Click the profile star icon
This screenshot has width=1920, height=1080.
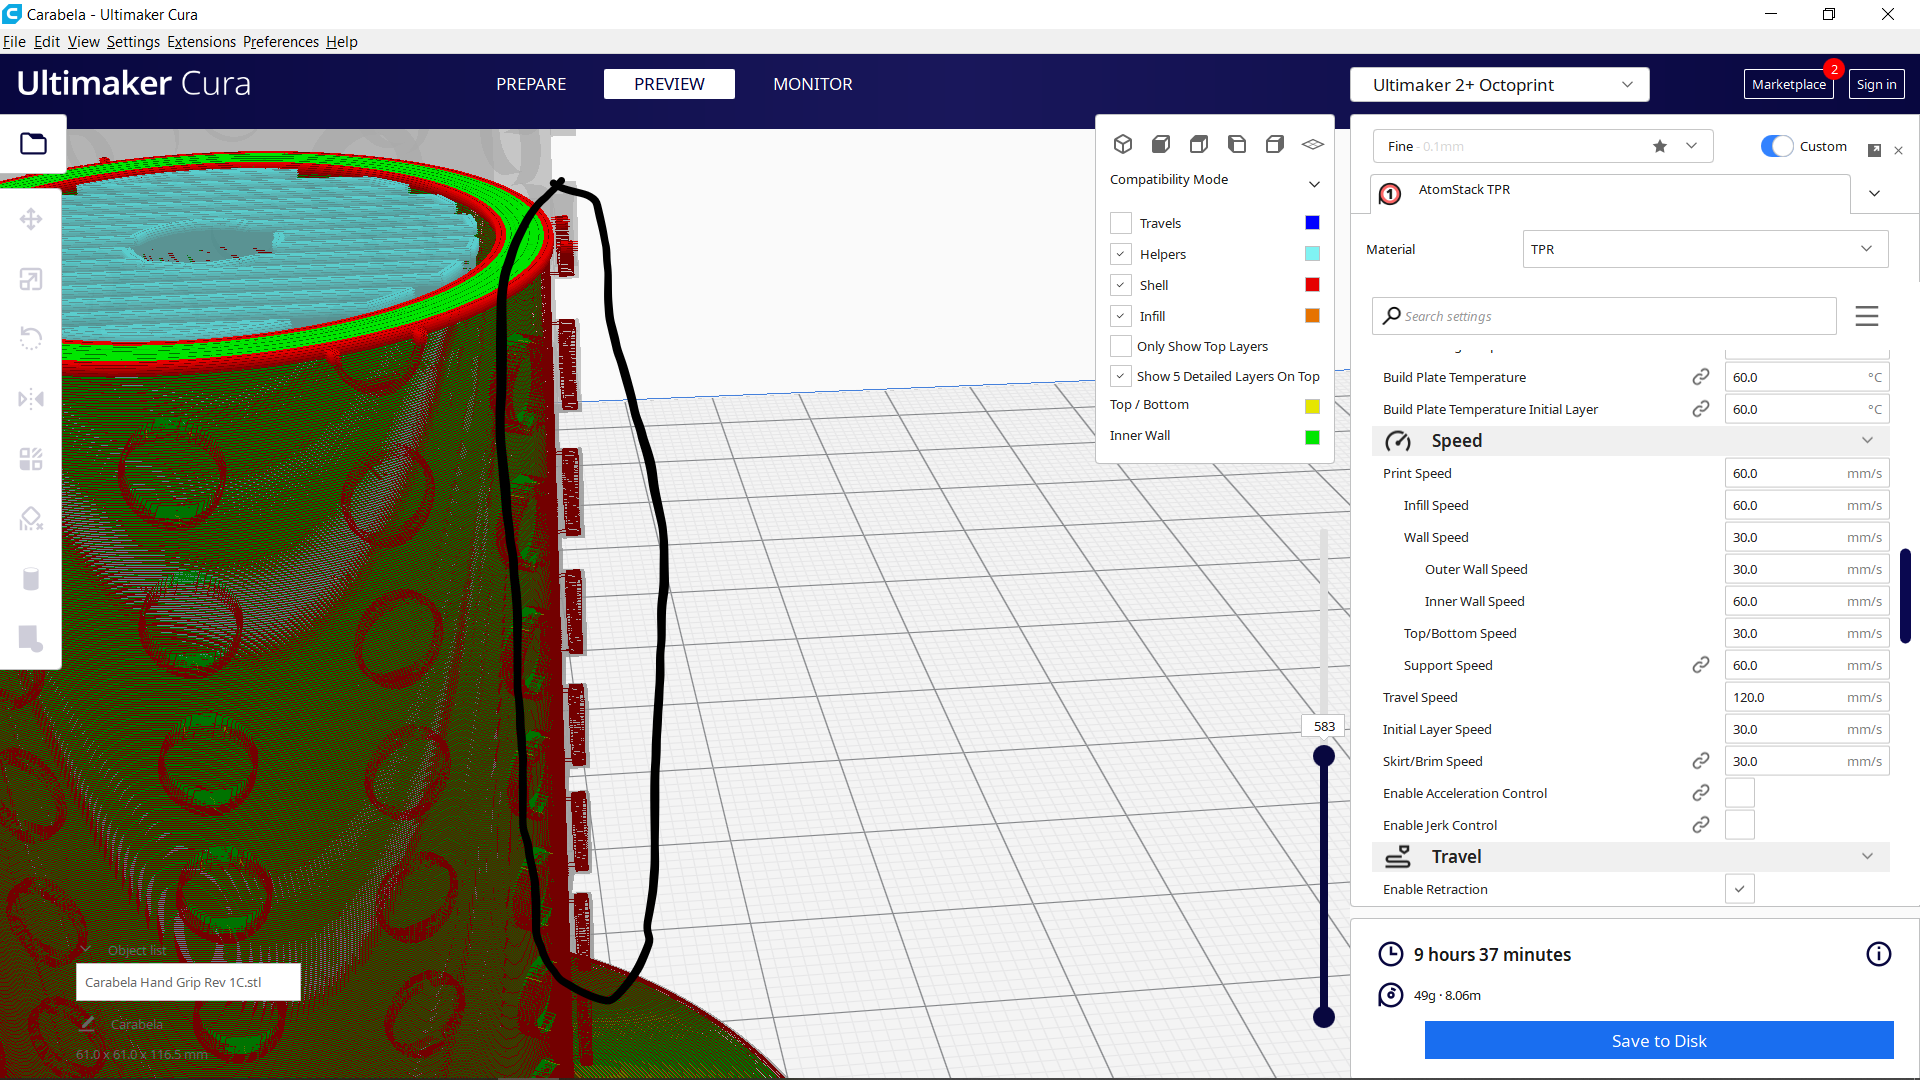1660,146
